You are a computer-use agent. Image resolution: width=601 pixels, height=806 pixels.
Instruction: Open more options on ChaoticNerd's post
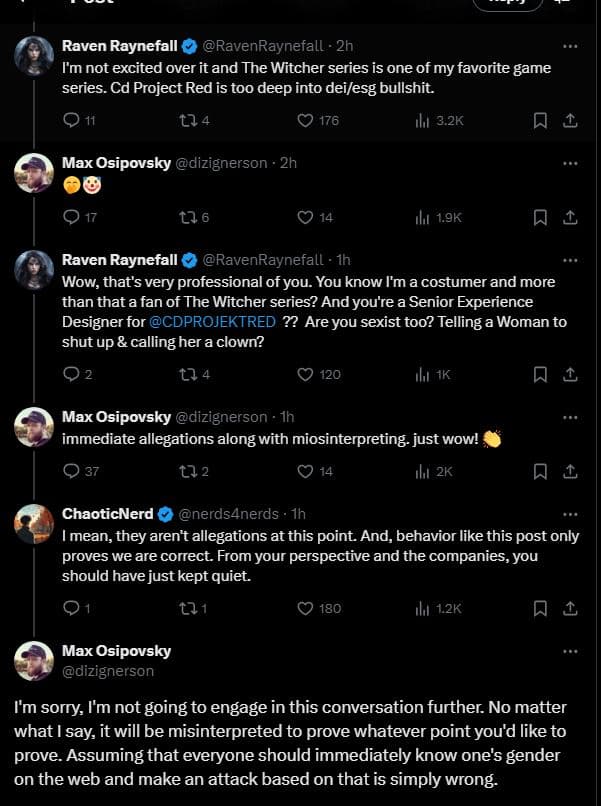(570, 513)
